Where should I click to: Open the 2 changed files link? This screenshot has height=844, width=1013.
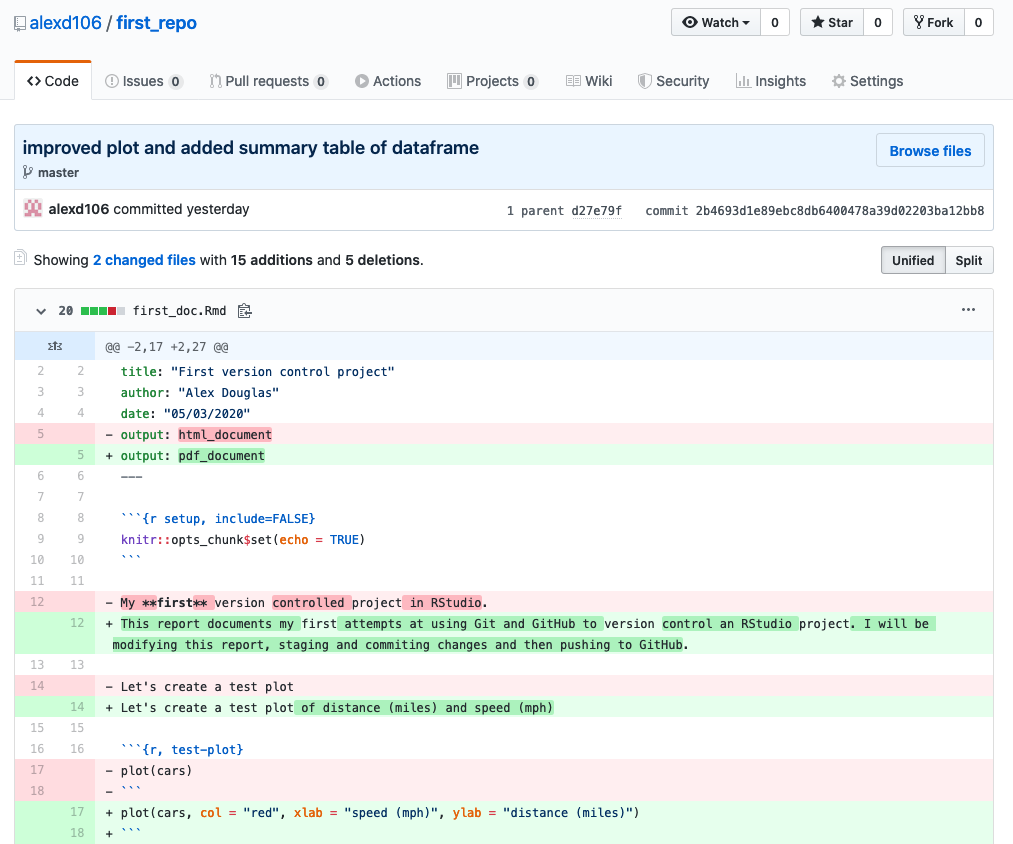144,260
